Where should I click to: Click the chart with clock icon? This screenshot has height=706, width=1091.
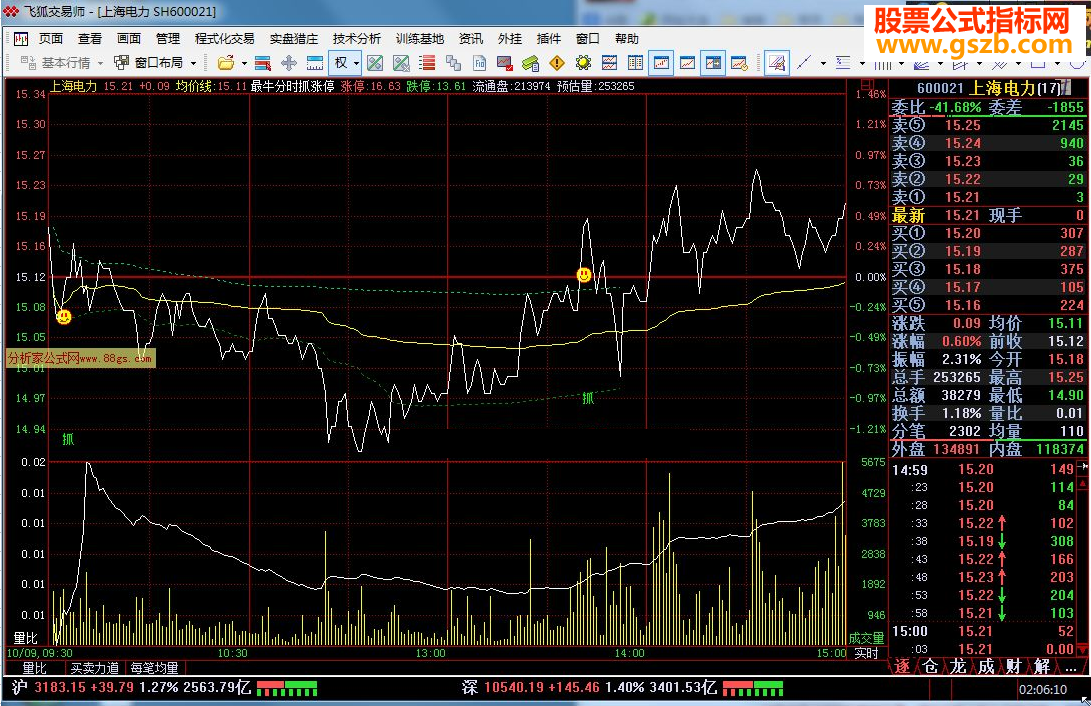tap(739, 63)
